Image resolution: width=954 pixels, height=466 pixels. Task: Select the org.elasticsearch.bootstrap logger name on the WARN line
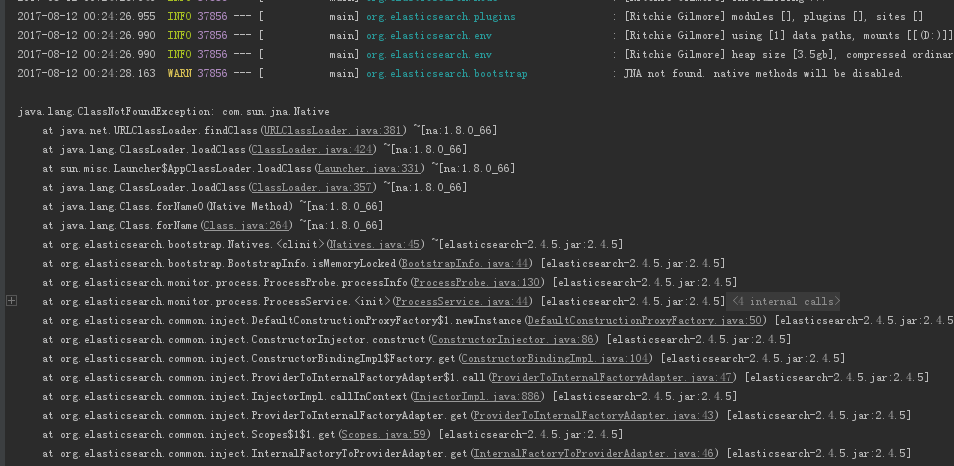click(x=447, y=74)
